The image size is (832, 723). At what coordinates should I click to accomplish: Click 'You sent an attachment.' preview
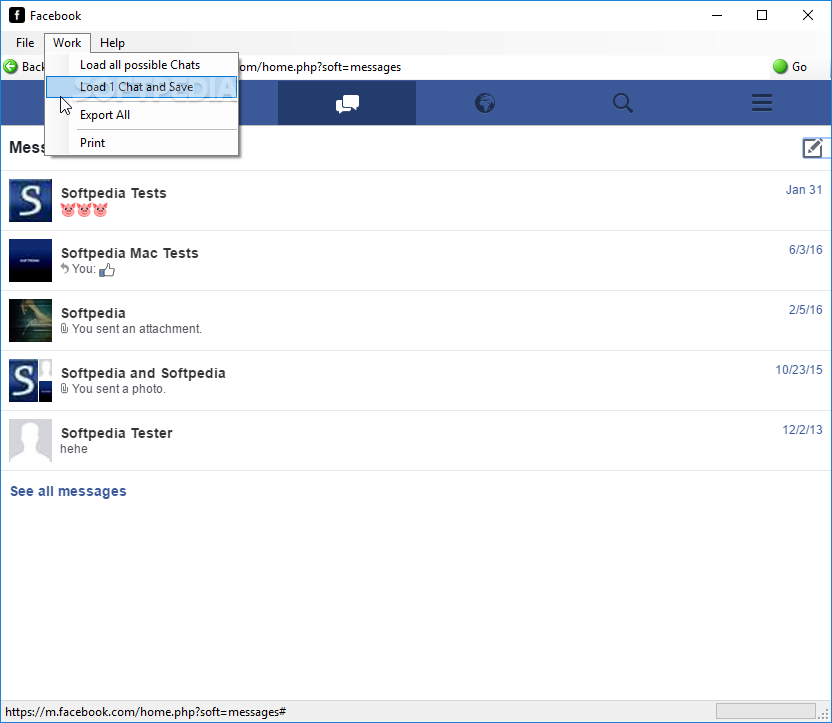coord(136,329)
